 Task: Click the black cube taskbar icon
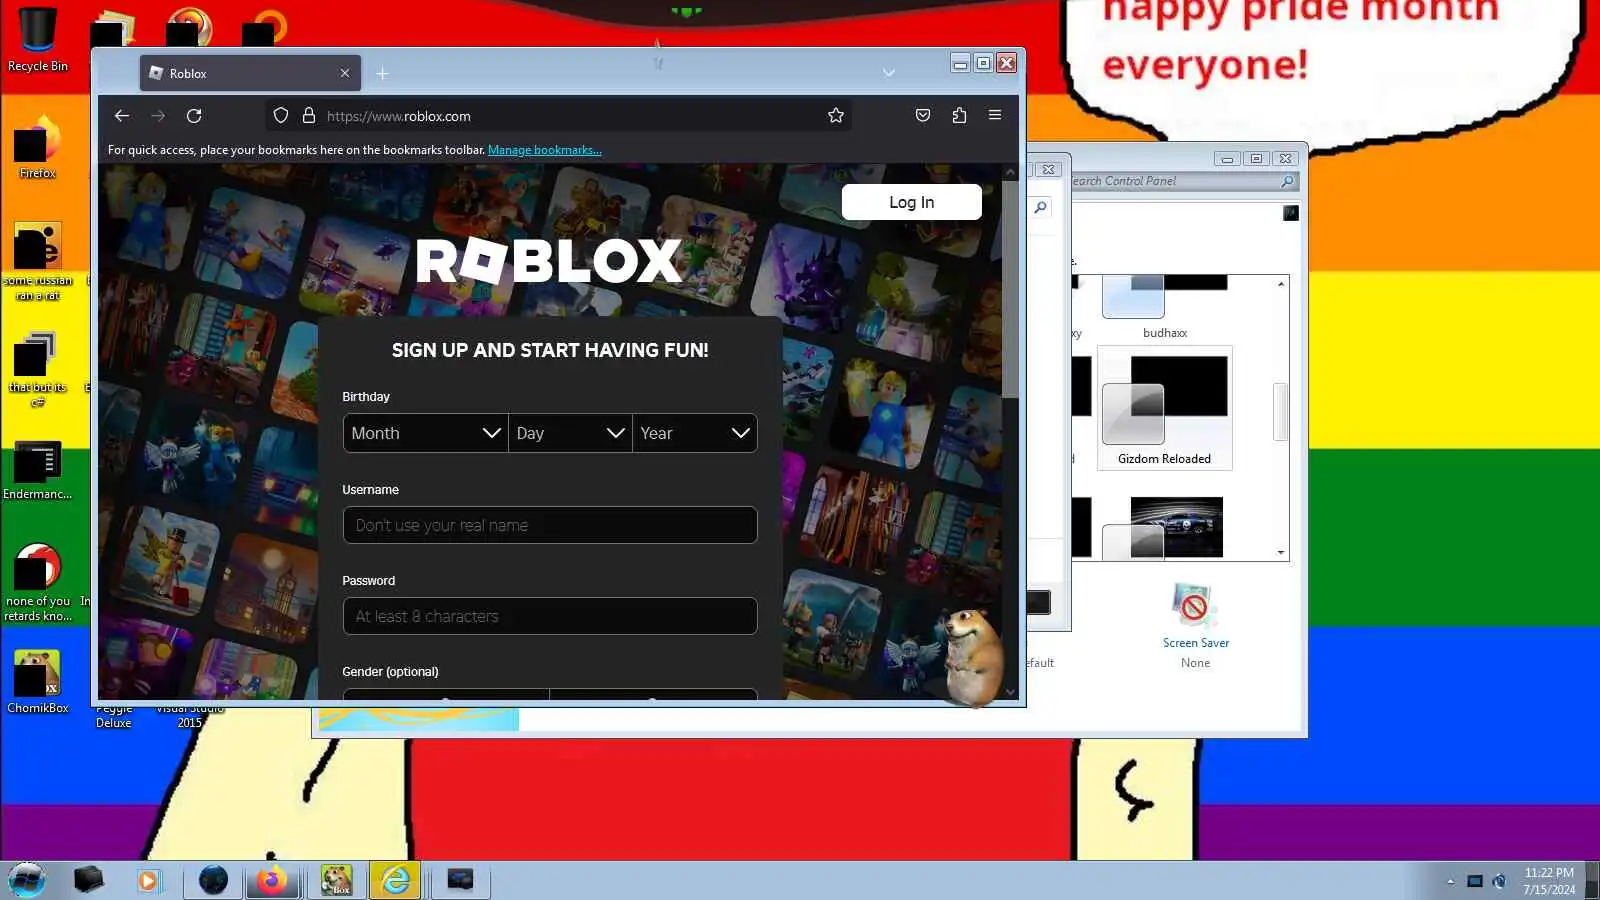point(88,880)
